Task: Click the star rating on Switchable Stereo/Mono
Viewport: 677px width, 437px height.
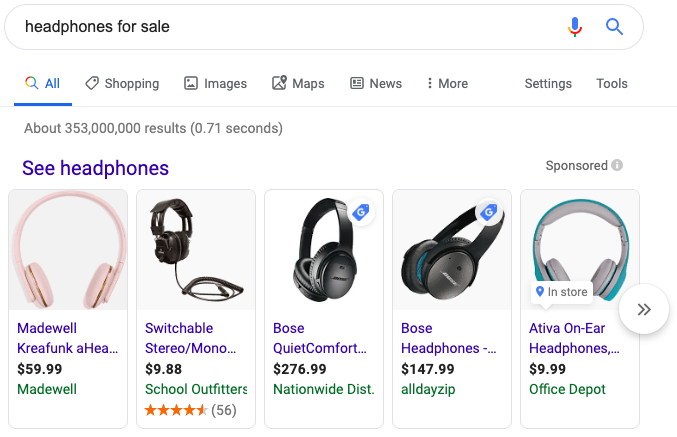Action: (x=176, y=410)
